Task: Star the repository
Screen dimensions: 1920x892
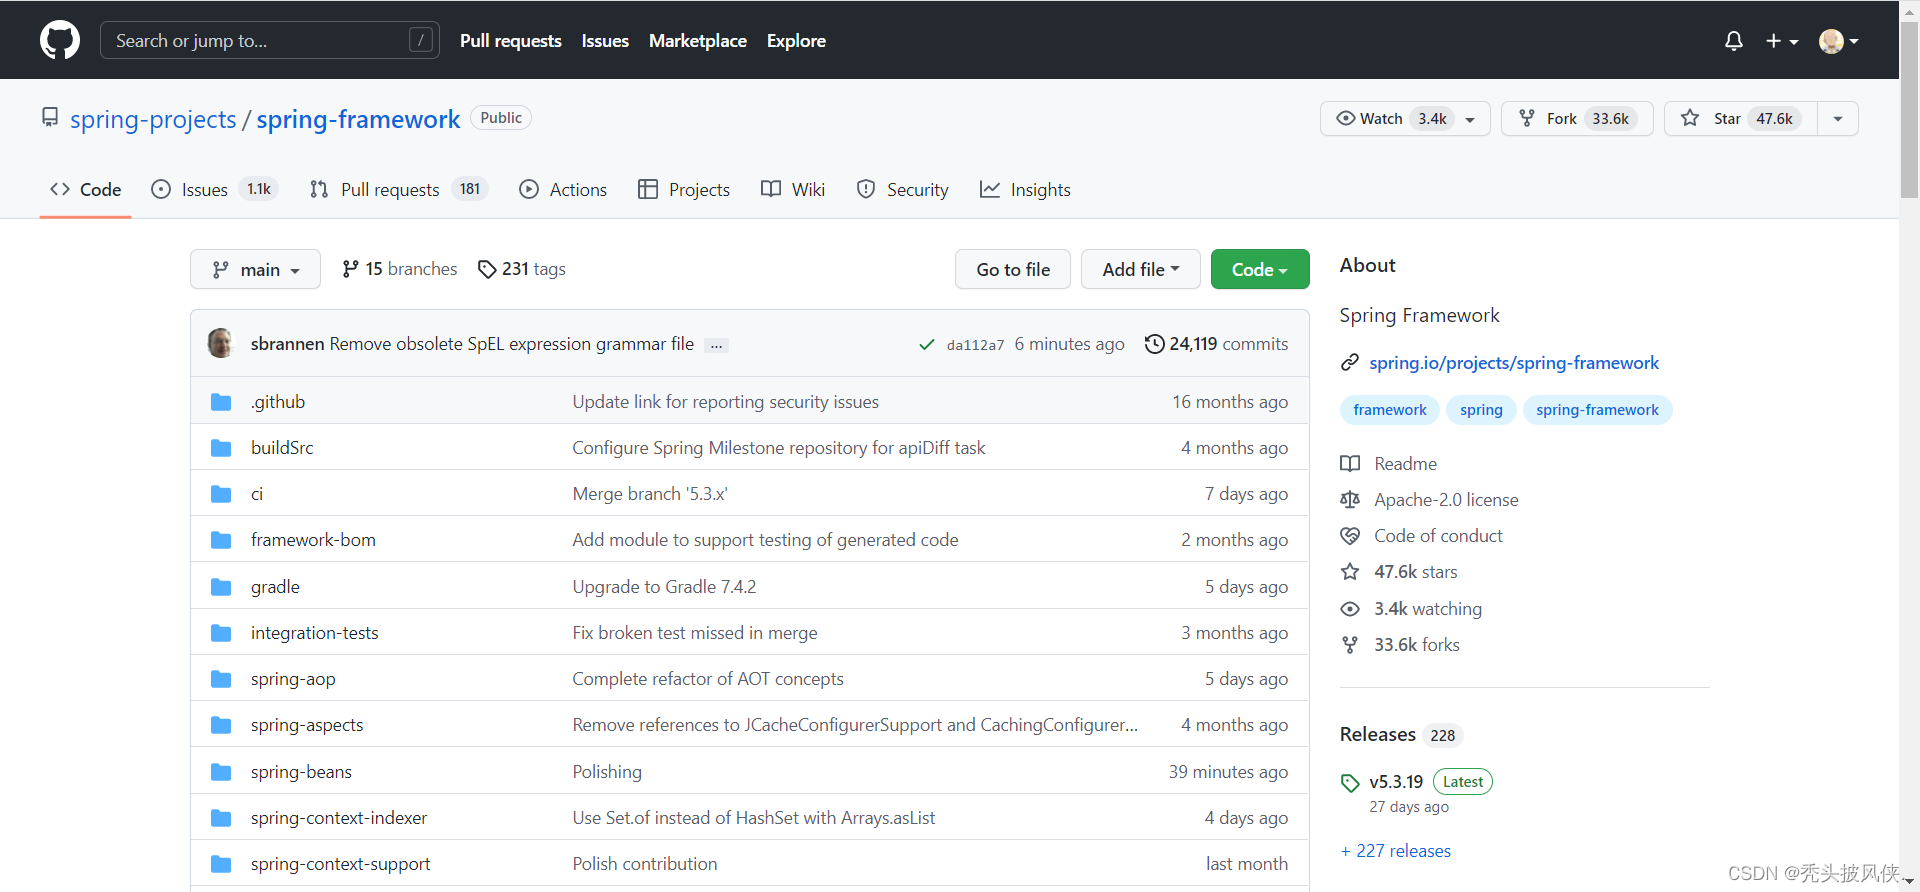Action: [x=1741, y=118]
